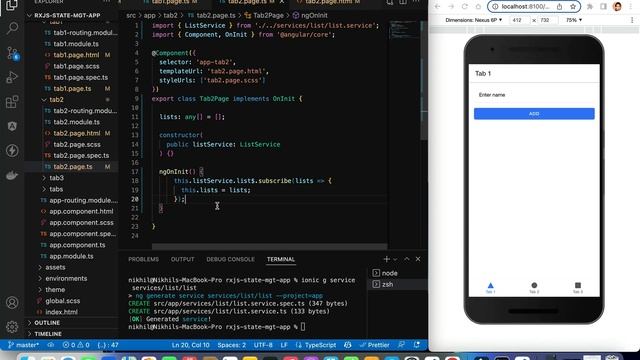Open the Manage gear icon
Image resolution: width=640 pixels, height=360 pixels.
pos(12,327)
